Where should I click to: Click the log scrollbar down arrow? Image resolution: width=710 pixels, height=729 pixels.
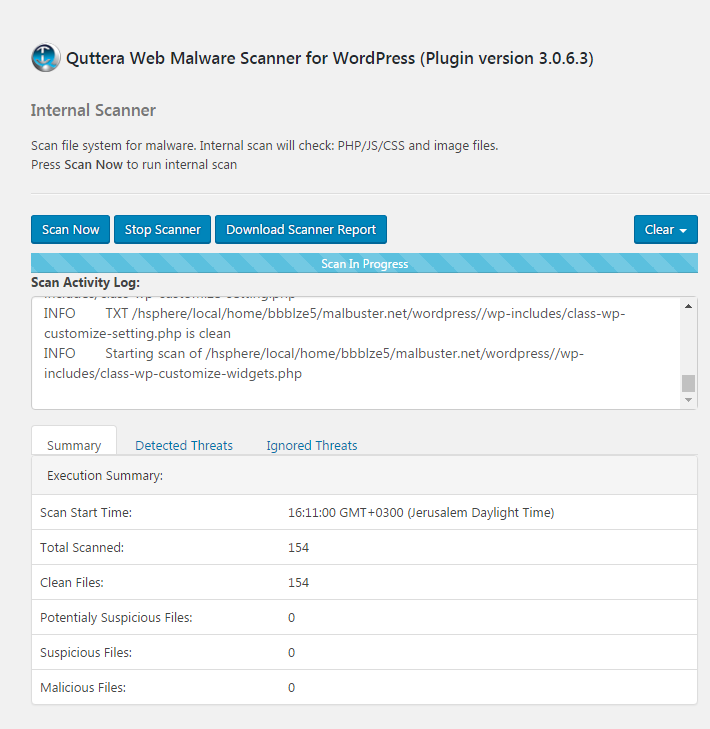688,400
